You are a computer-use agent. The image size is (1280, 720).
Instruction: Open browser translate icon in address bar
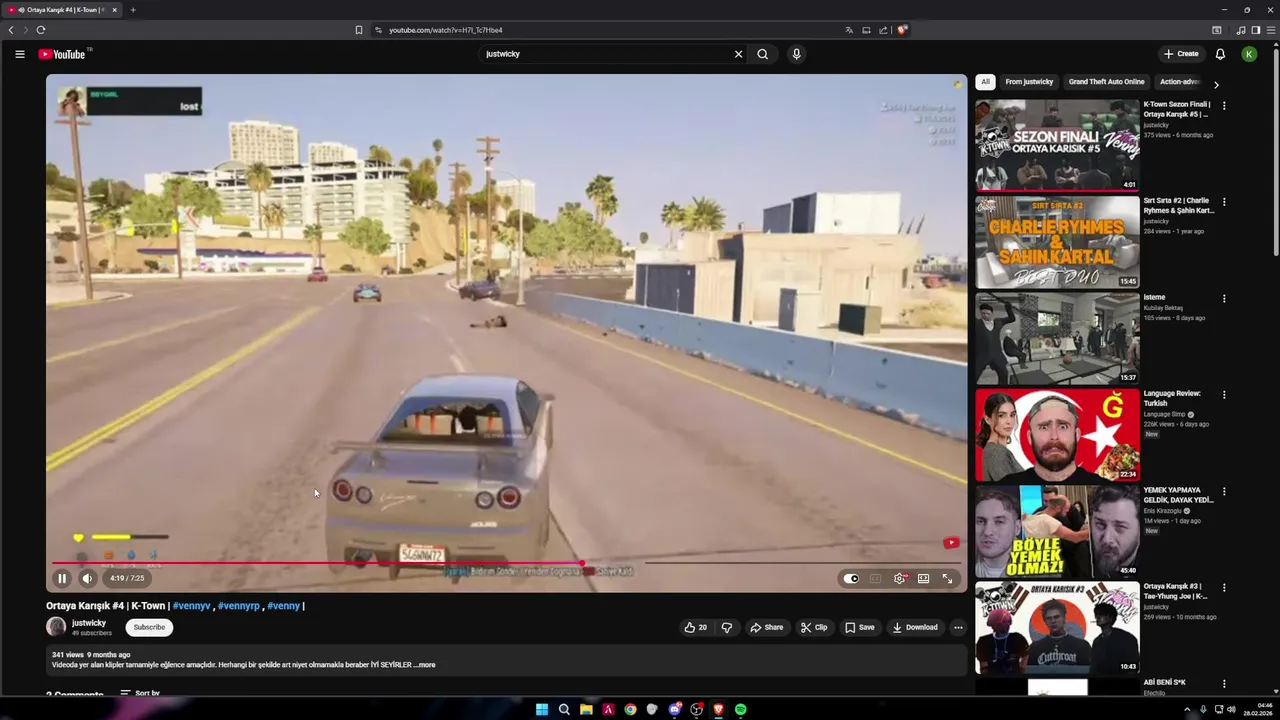[849, 30]
